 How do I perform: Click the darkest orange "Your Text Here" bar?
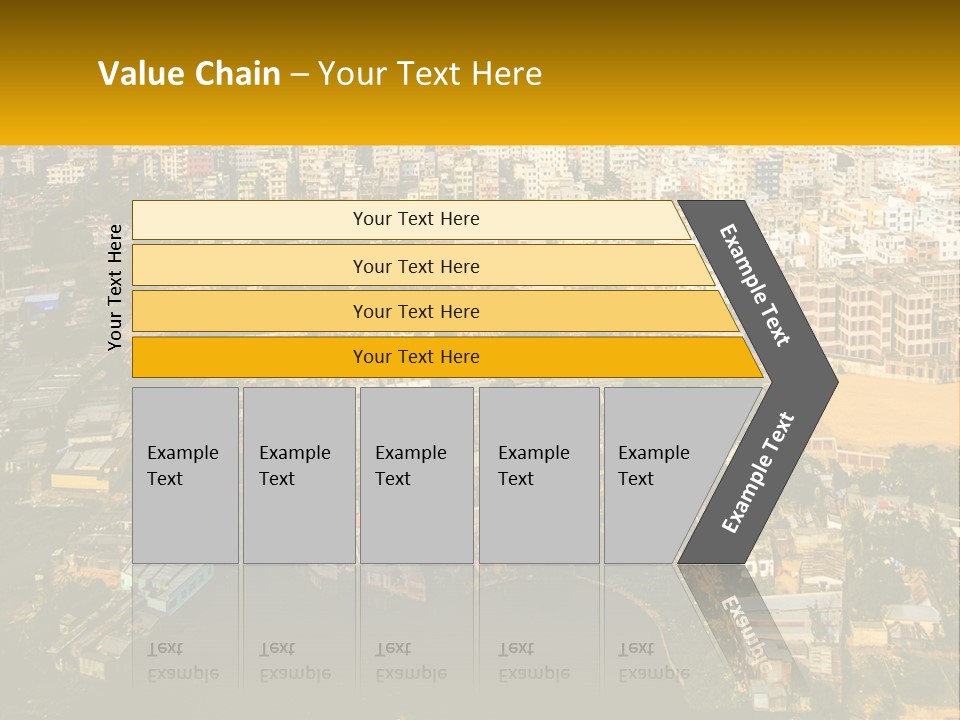[x=416, y=357]
